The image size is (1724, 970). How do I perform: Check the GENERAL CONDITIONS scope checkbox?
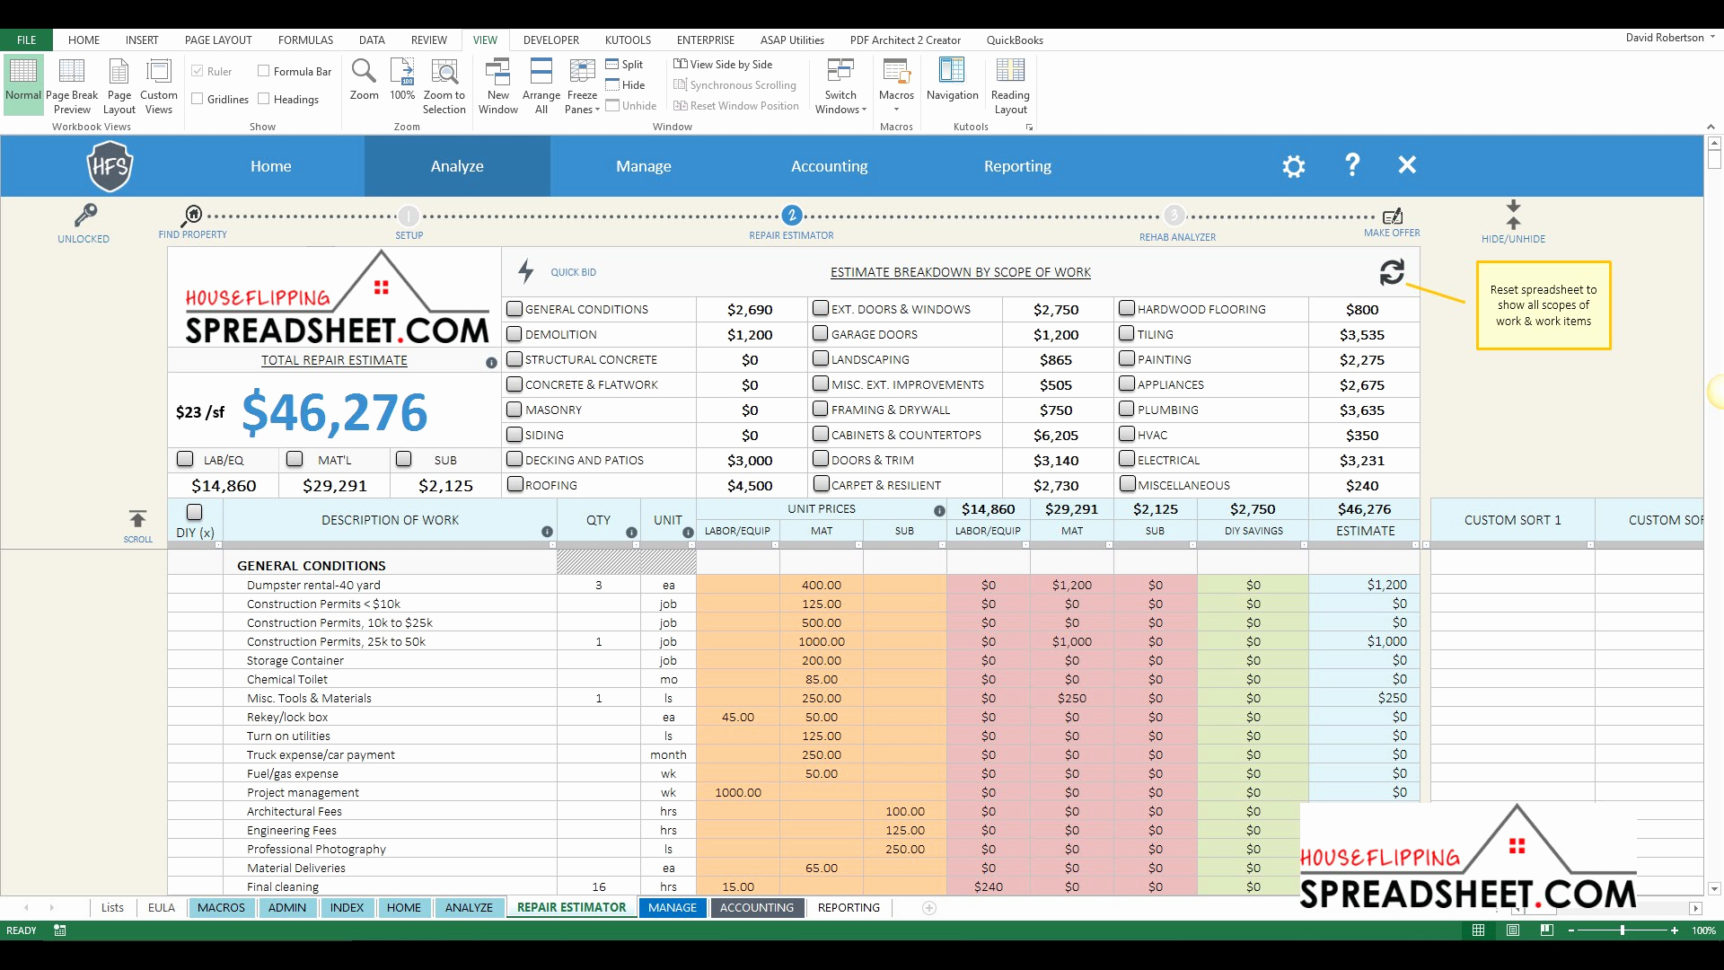point(514,308)
